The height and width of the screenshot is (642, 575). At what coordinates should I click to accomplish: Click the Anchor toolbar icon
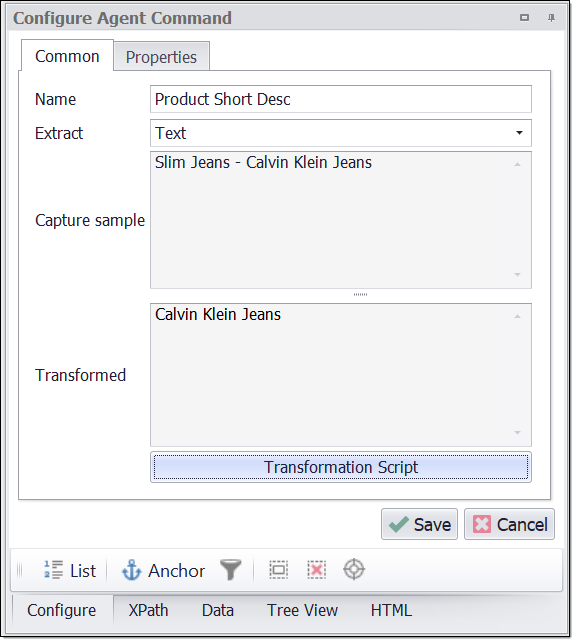(x=131, y=570)
